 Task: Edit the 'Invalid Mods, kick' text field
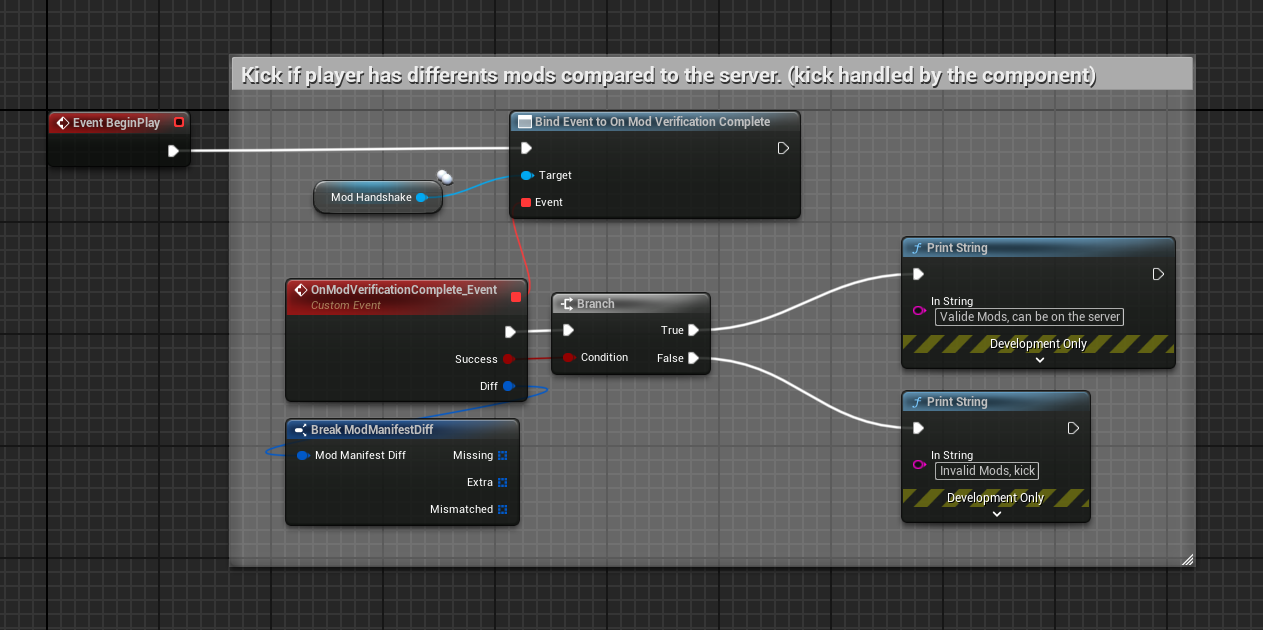click(988, 471)
